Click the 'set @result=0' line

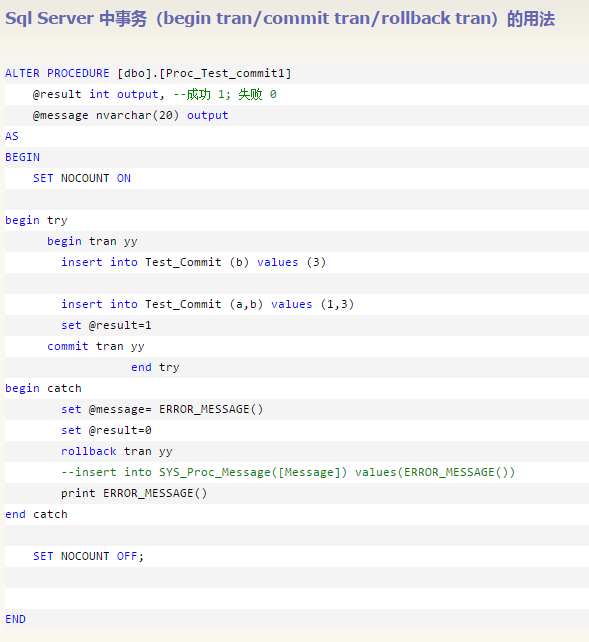(106, 430)
